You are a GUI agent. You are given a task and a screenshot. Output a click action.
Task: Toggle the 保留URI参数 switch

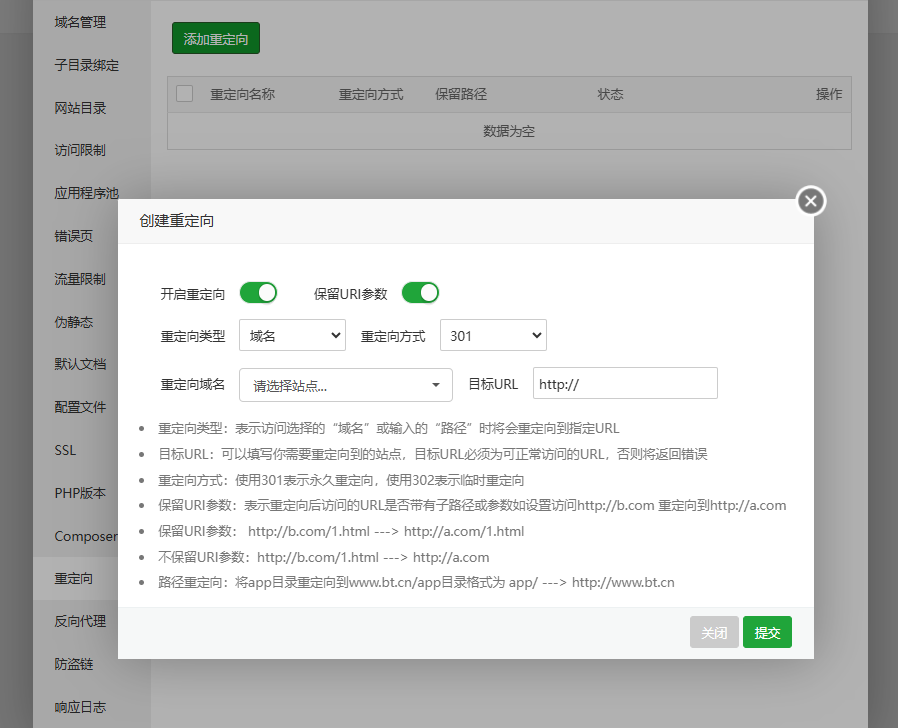[420, 293]
